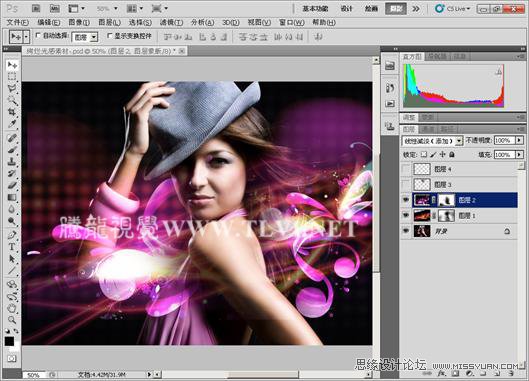Screen dimensions: 529x381
Task: Select the Line shape tool
Action: coord(12,271)
